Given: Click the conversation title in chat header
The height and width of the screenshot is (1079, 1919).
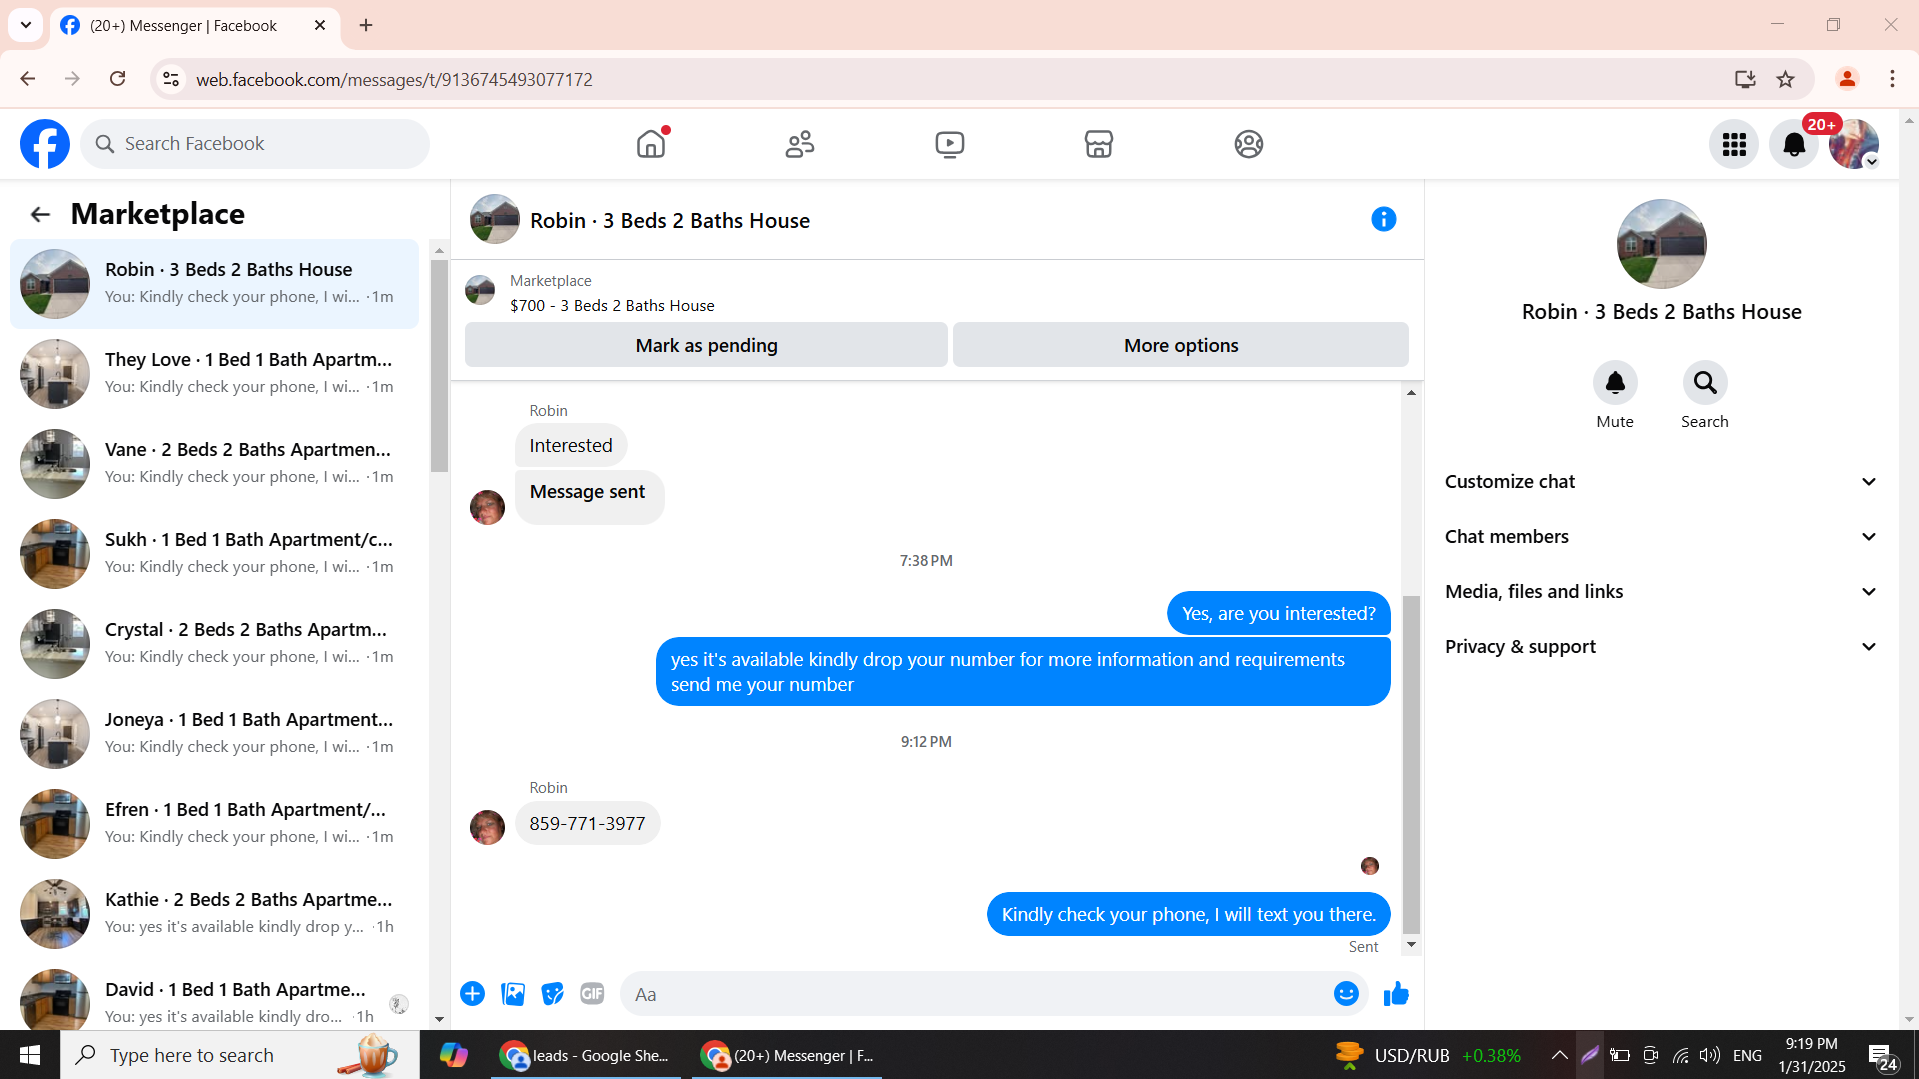Looking at the screenshot, I should click(670, 221).
